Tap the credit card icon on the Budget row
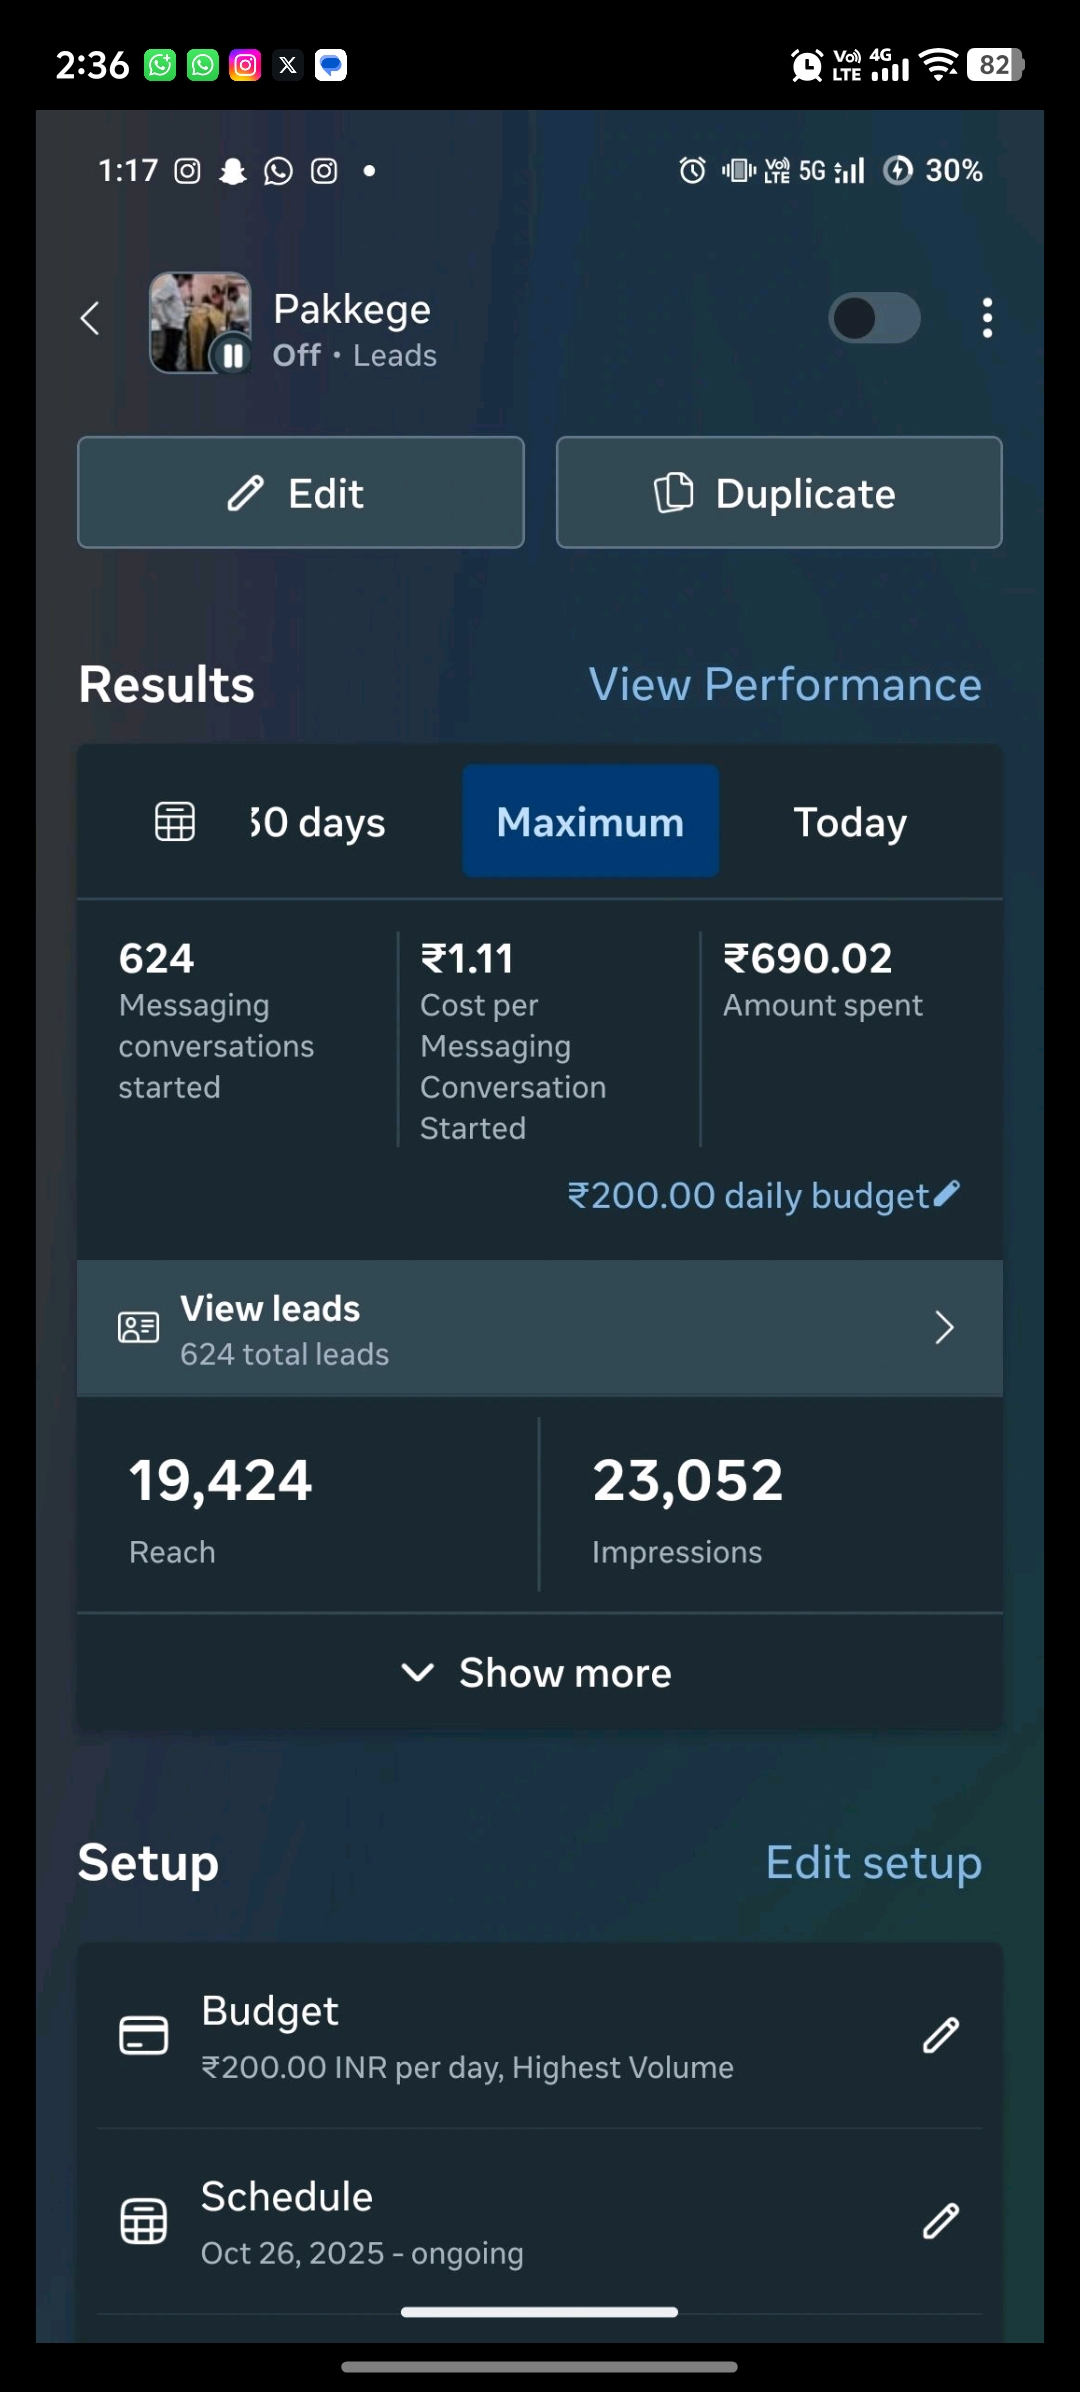Screen dimensions: 1080x2392 (143, 2031)
